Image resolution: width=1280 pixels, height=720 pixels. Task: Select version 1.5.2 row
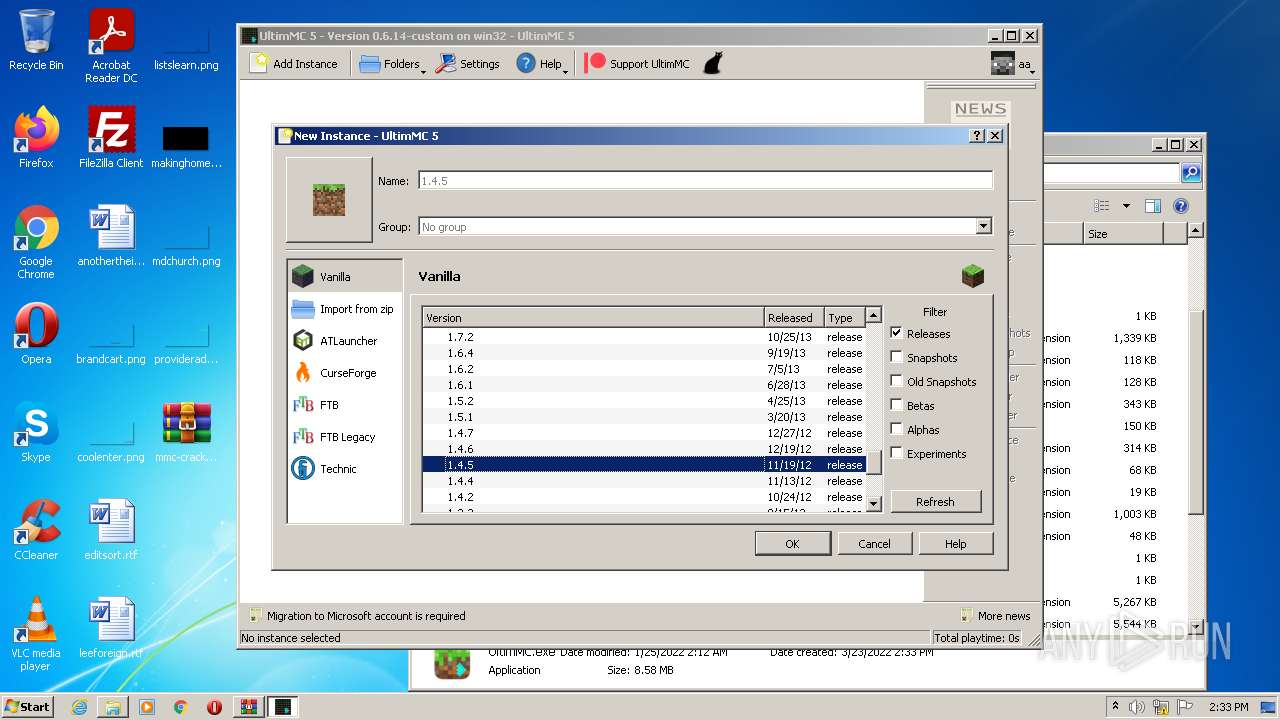point(644,401)
